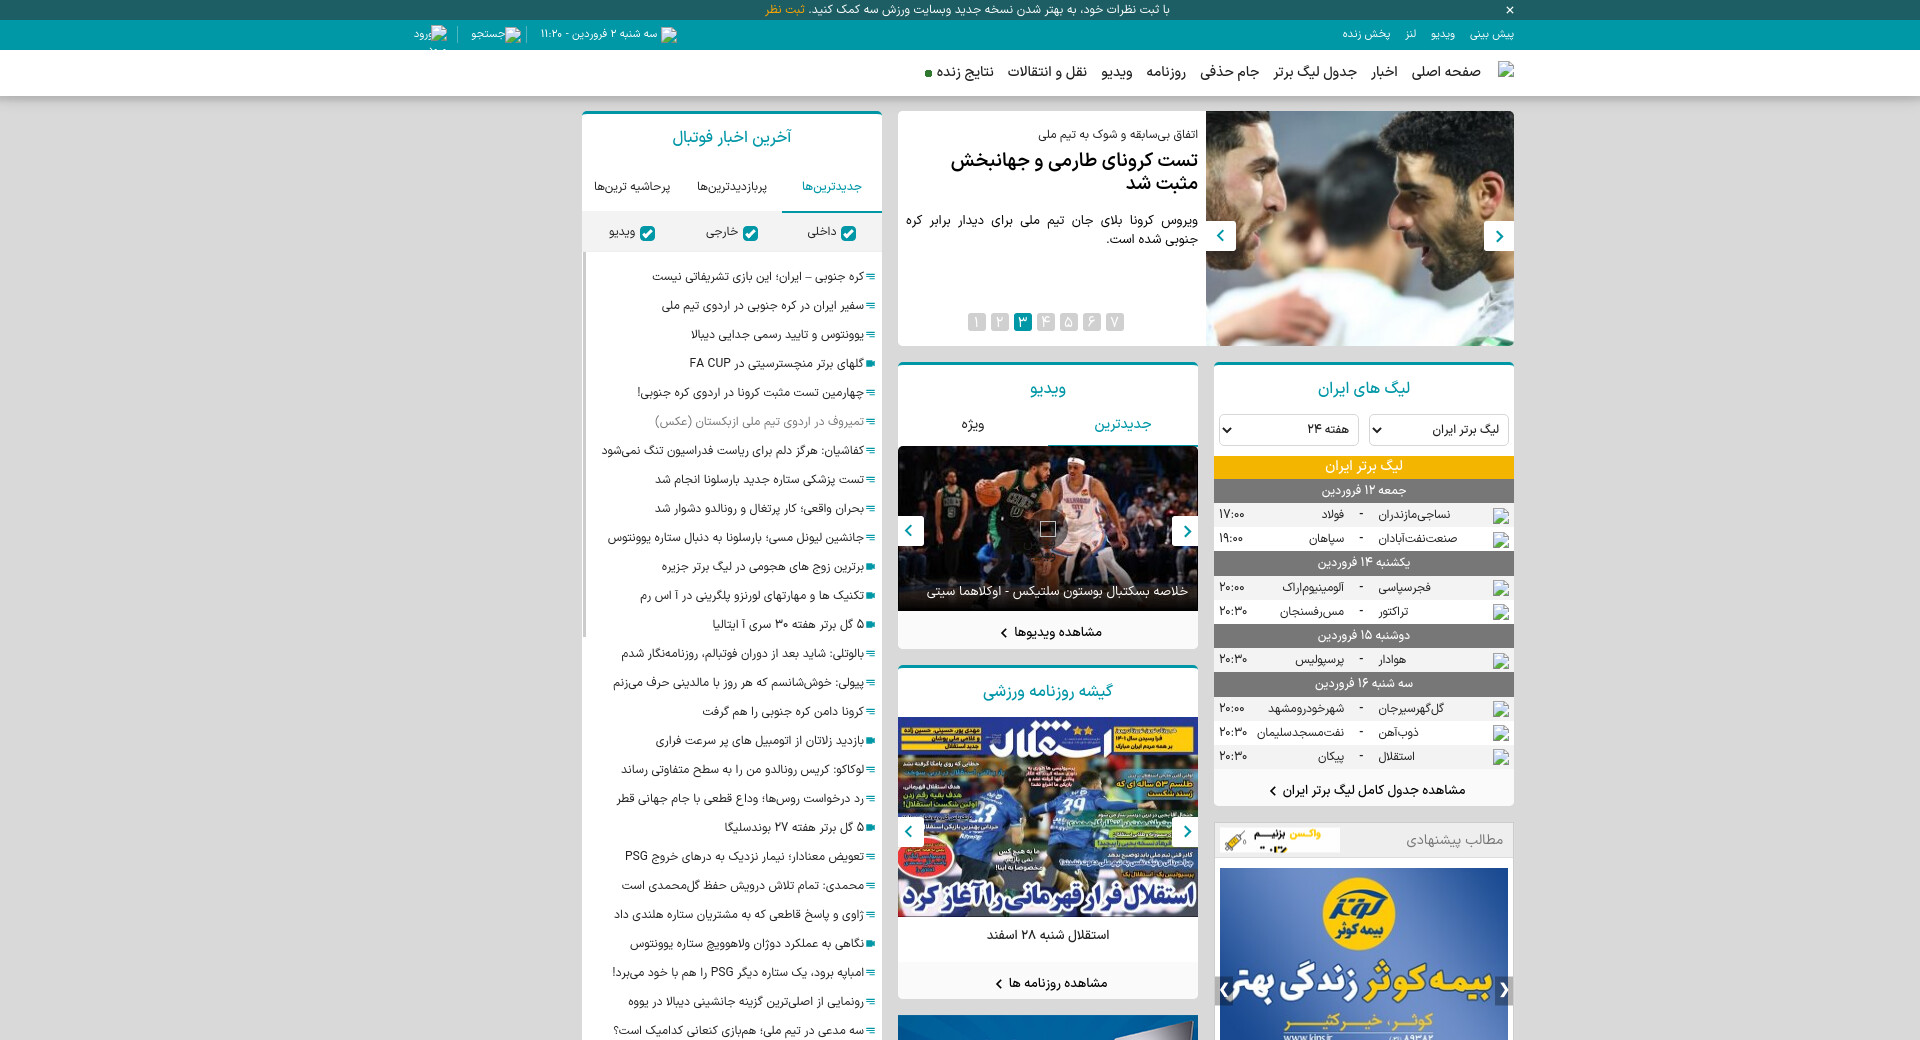Click the left arrow on the headline slider
The height and width of the screenshot is (1040, 1920).
(x=1221, y=236)
